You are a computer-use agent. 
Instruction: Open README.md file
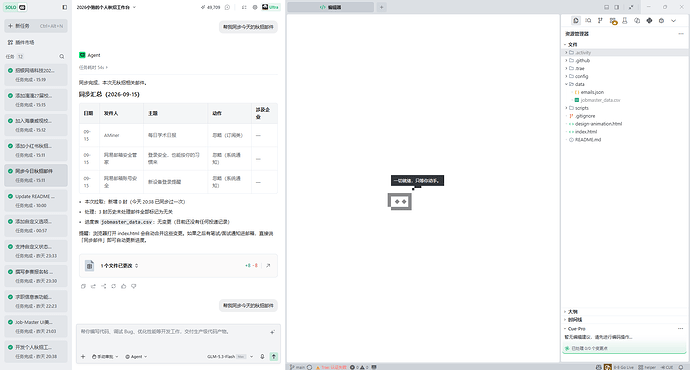[624, 140]
